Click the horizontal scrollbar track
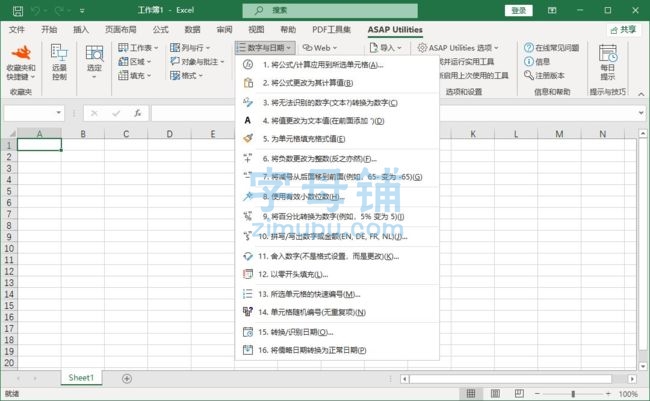 click(511, 379)
